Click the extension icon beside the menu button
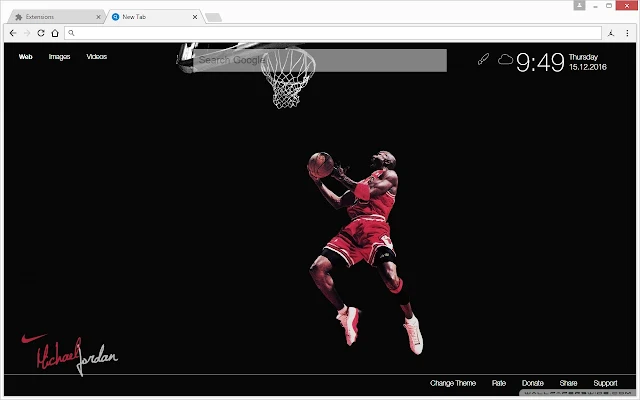 tap(611, 33)
